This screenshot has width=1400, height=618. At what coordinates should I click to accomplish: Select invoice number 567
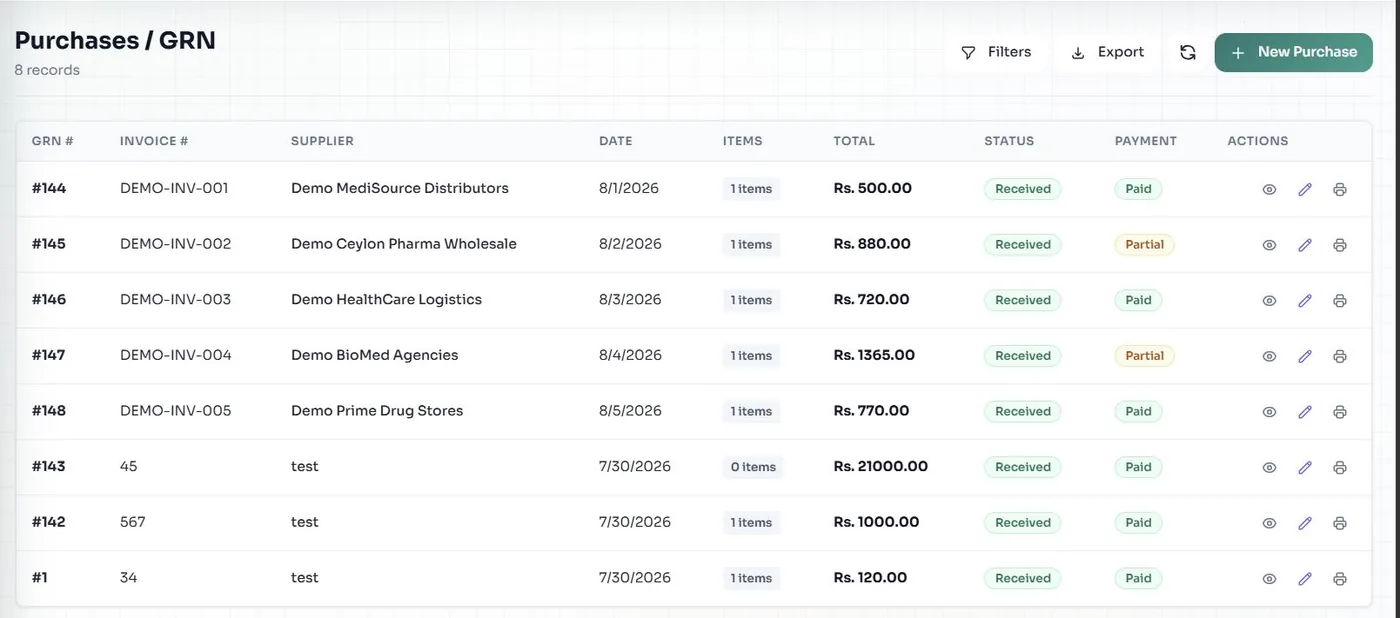[x=133, y=522]
